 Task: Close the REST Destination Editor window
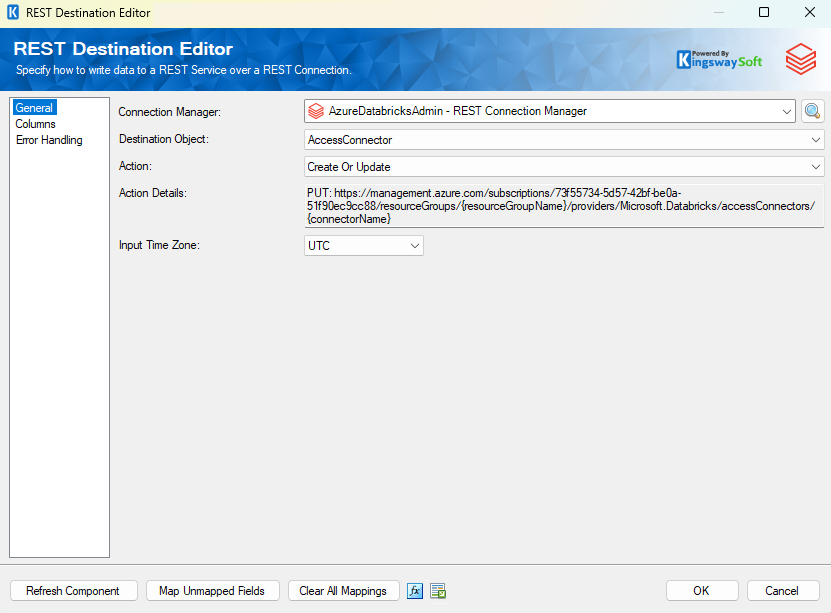809,12
